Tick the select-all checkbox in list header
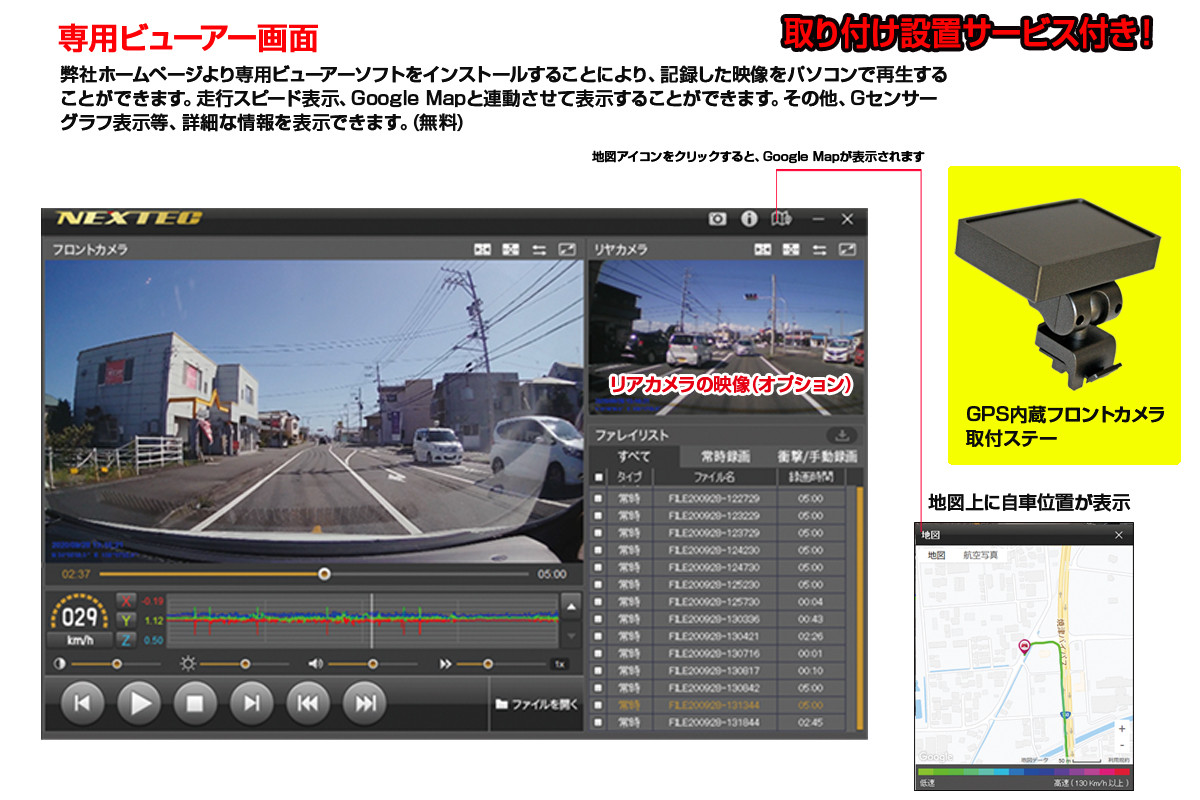Screen dimensions: 1200x800 (599, 477)
